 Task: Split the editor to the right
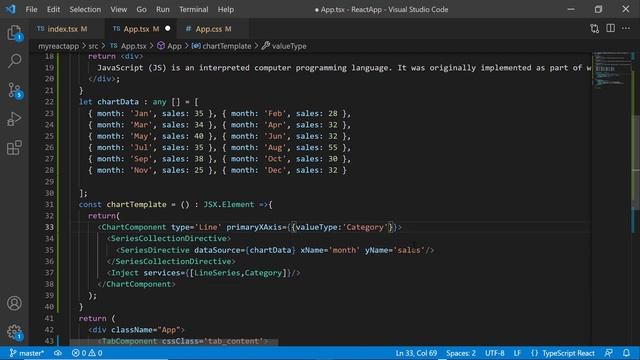pyautogui.click(x=611, y=28)
